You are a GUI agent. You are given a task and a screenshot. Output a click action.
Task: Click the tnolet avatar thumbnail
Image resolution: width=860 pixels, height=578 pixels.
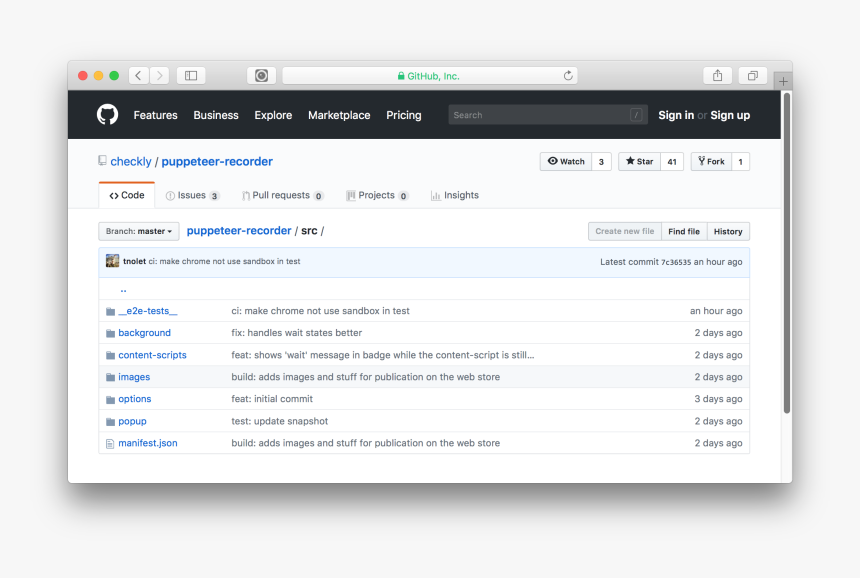[x=112, y=261]
